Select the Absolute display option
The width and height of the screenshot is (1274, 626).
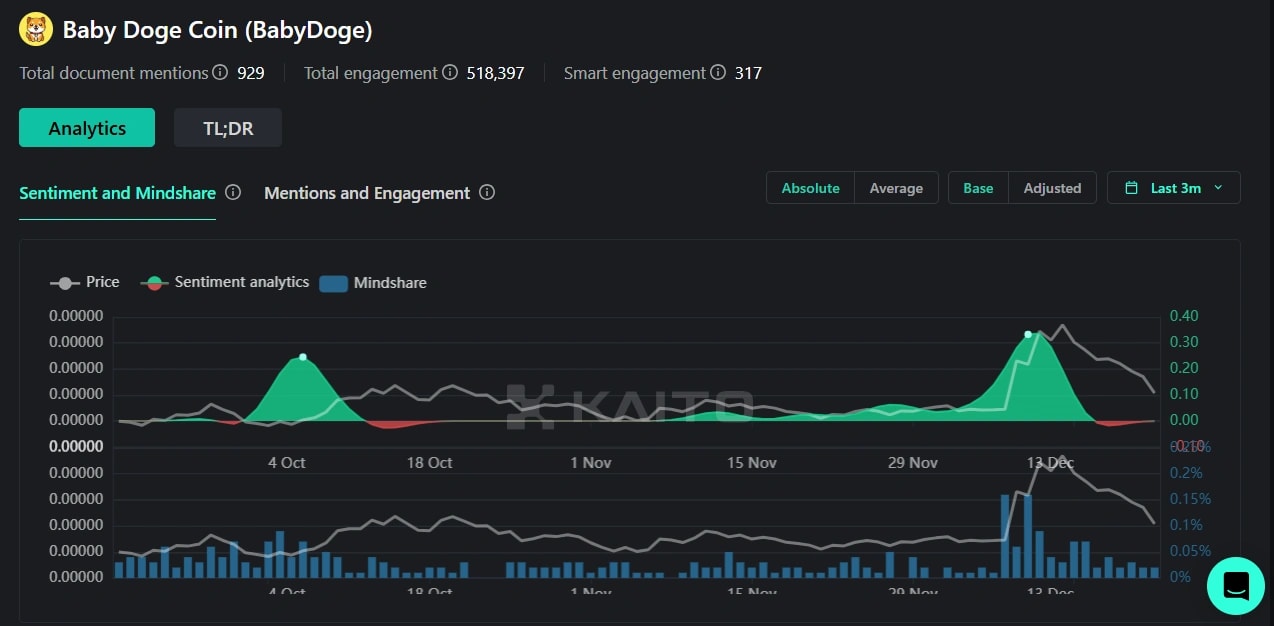point(810,187)
